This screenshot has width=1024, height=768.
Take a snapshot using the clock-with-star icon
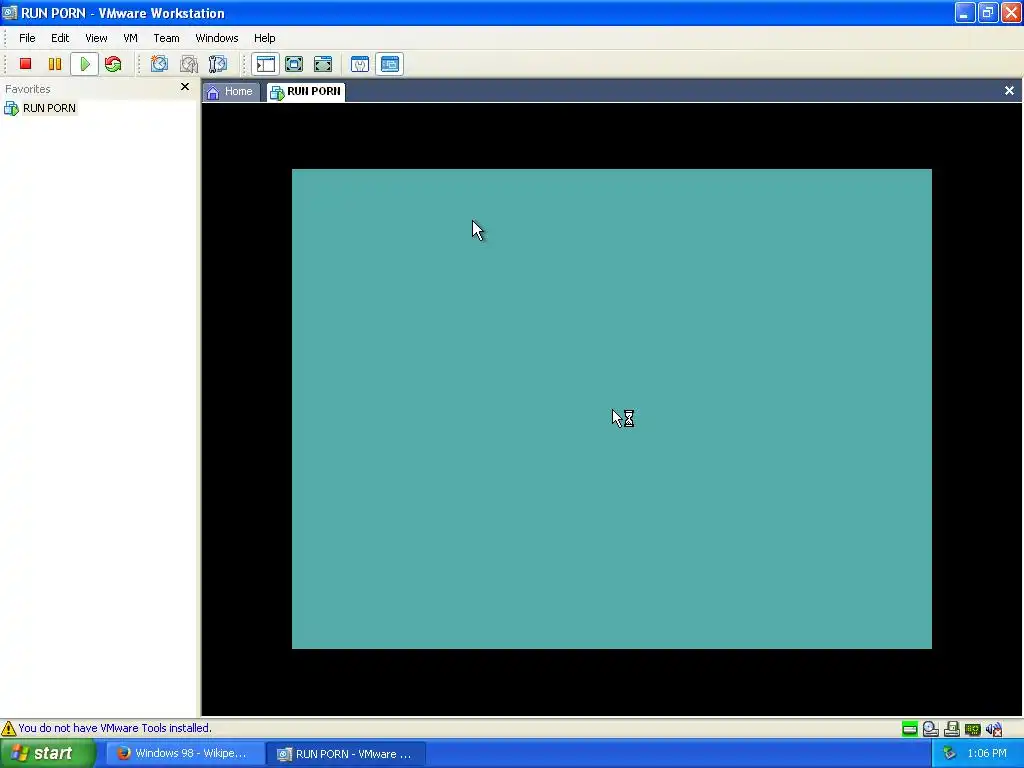(159, 63)
